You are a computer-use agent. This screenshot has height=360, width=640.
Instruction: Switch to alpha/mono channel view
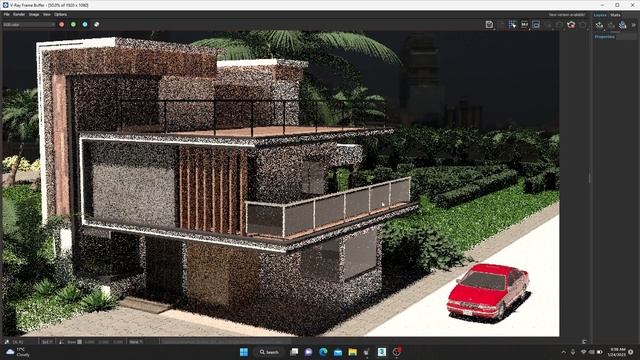click(x=97, y=24)
